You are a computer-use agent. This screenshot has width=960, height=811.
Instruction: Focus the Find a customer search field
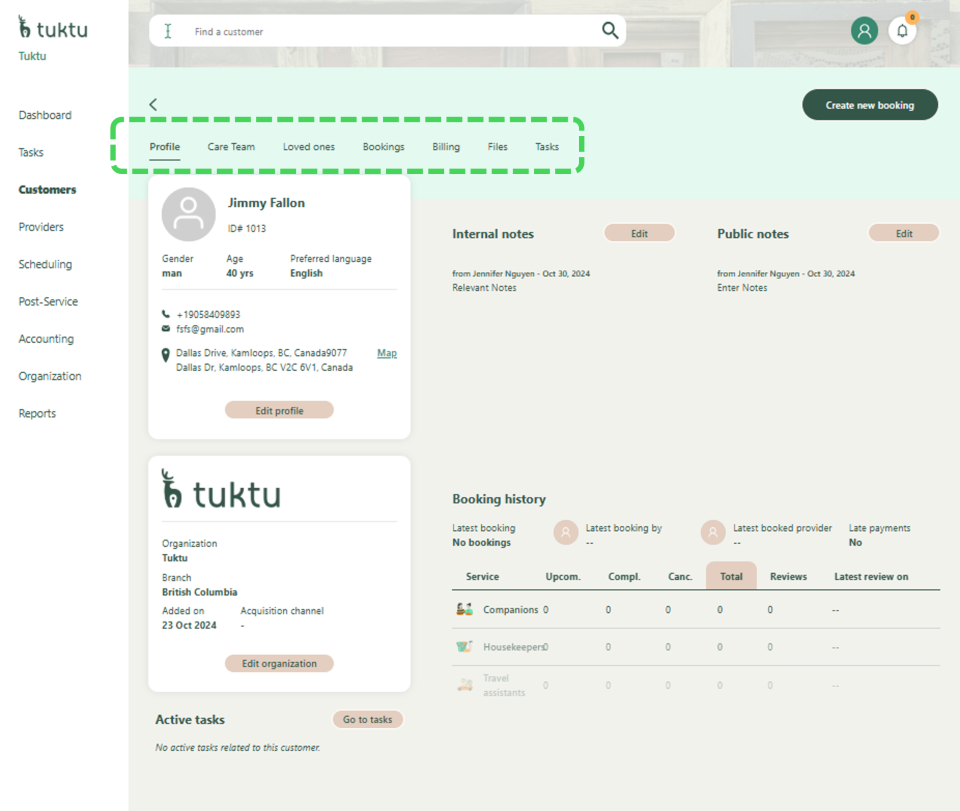390,32
